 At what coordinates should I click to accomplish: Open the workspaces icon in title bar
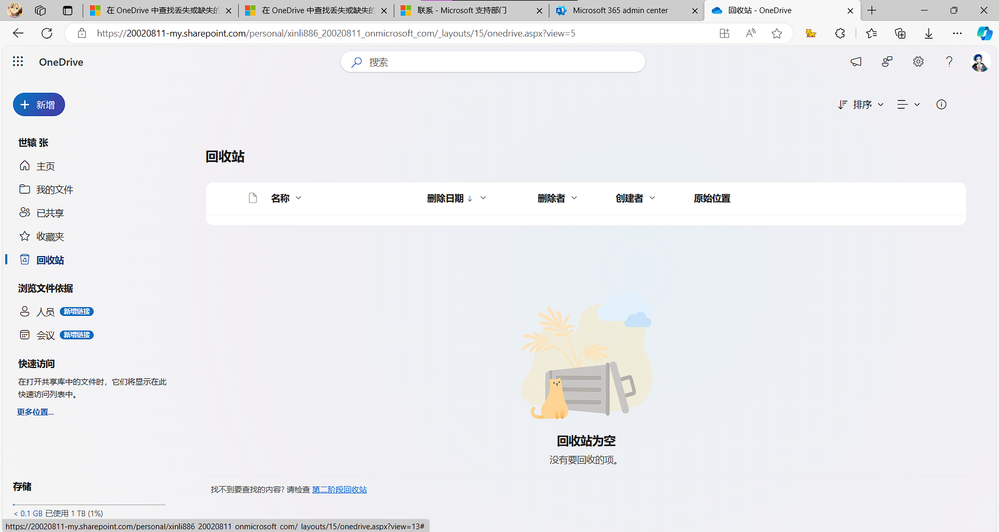coord(40,10)
